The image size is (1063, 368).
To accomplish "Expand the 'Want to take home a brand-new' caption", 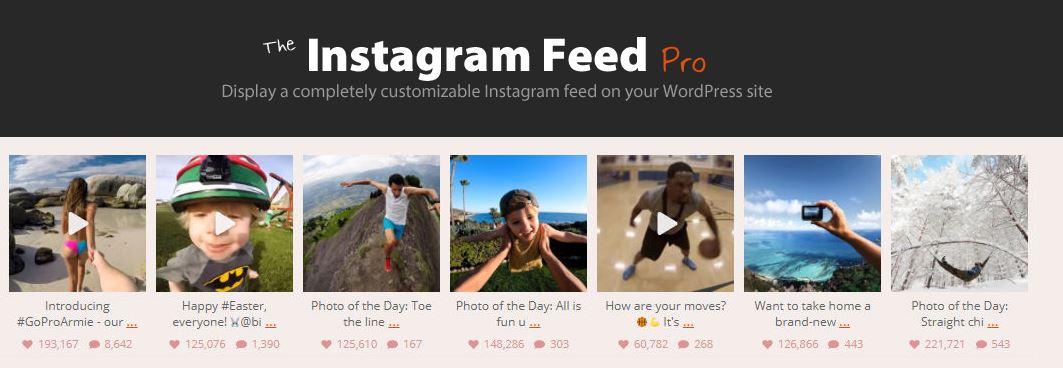I will click(x=845, y=323).
